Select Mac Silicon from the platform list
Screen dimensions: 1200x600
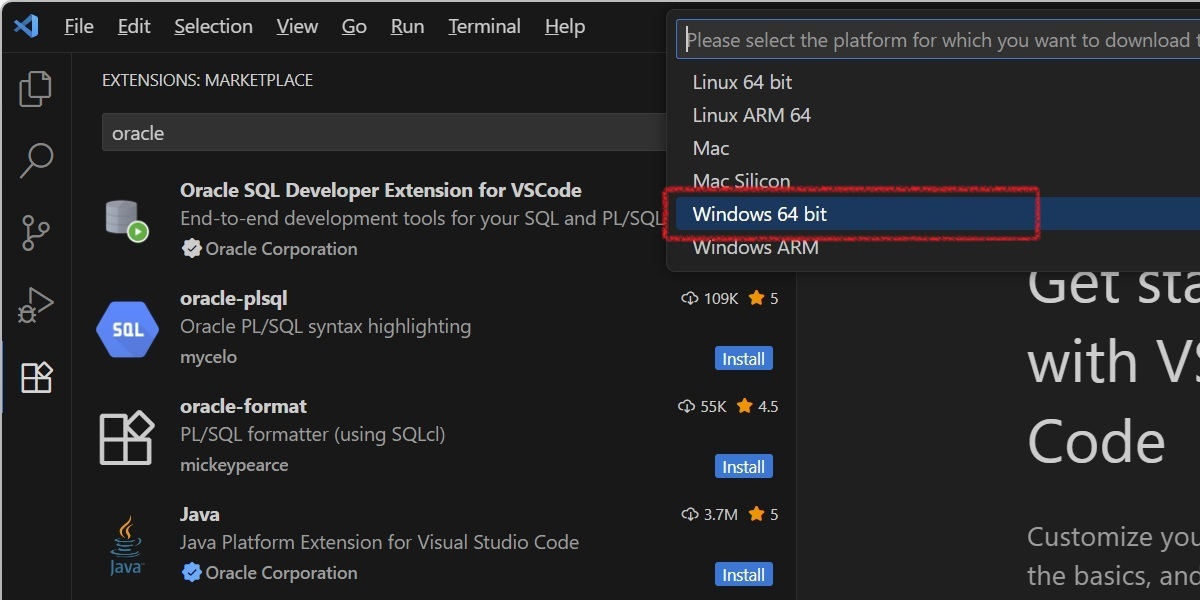[x=741, y=180]
